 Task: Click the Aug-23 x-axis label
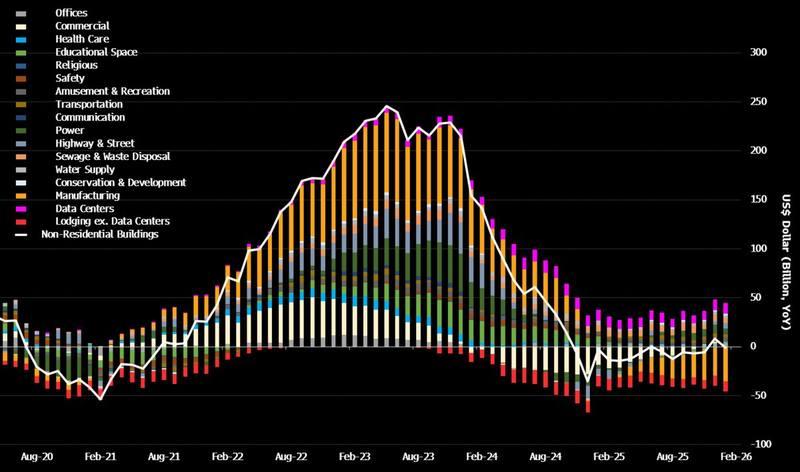[418, 457]
